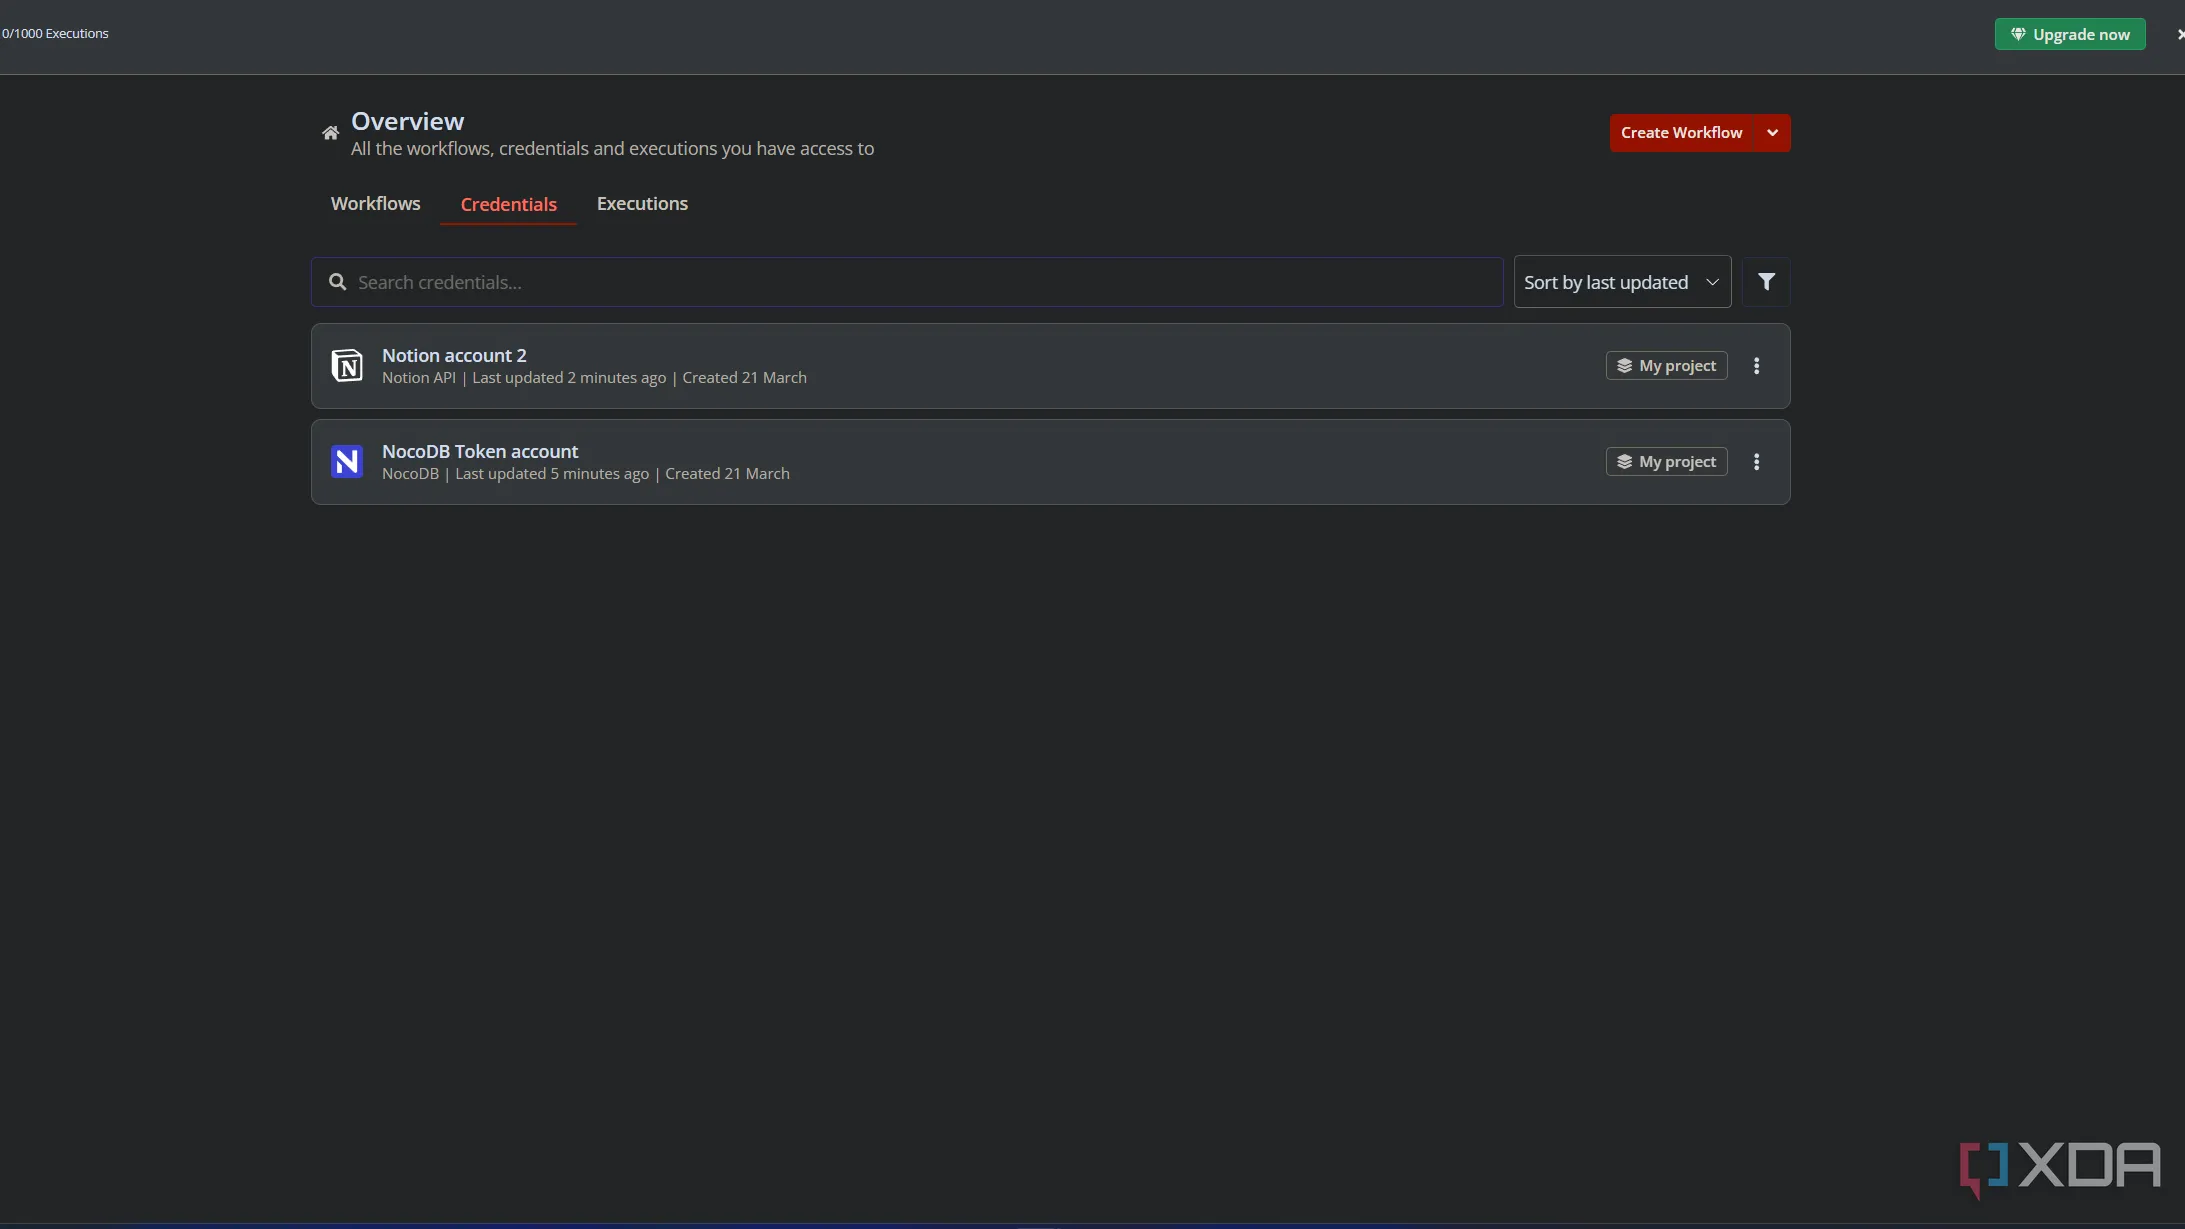Viewport: 2185px width, 1229px height.
Task: Open the credentials filter funnel
Action: 1766,282
